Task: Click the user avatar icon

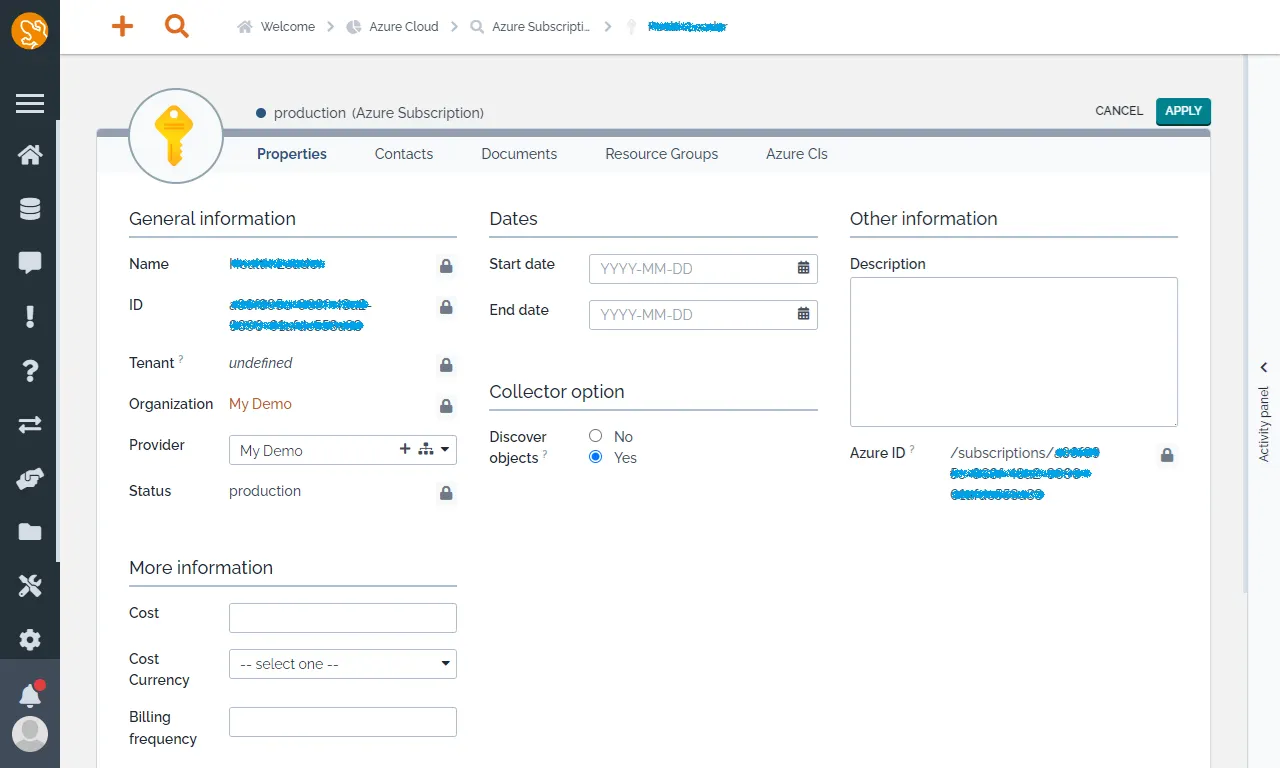Action: [30, 734]
